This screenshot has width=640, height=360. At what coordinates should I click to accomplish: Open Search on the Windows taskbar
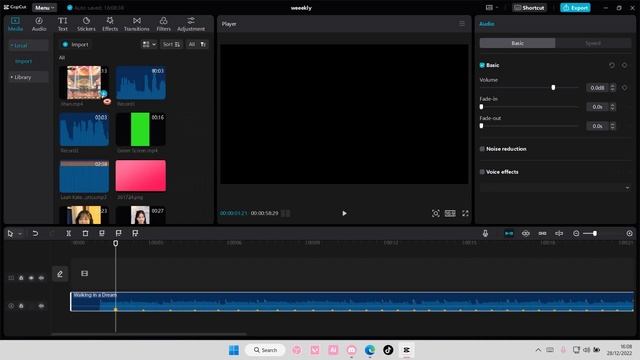pos(265,350)
